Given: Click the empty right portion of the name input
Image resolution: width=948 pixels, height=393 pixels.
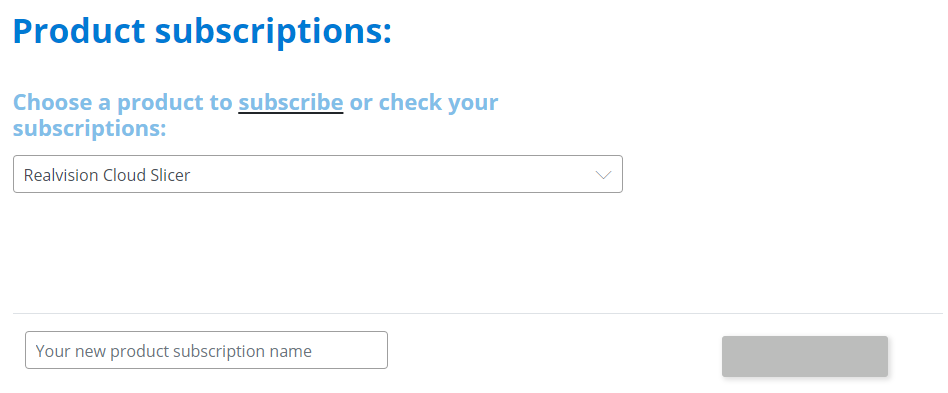Looking at the screenshot, I should click(x=351, y=349).
